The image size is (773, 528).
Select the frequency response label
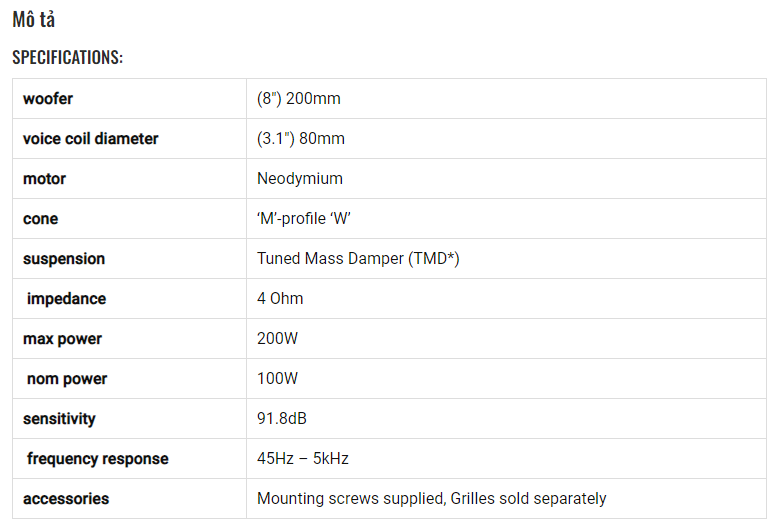pyautogui.click(x=98, y=458)
